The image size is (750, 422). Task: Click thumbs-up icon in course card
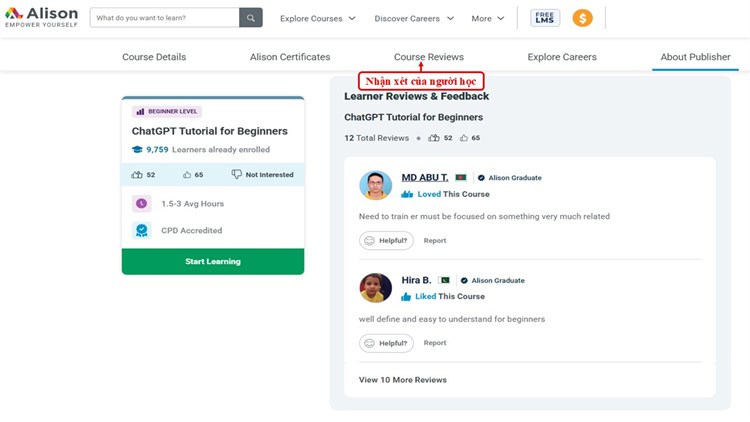pyautogui.click(x=137, y=174)
